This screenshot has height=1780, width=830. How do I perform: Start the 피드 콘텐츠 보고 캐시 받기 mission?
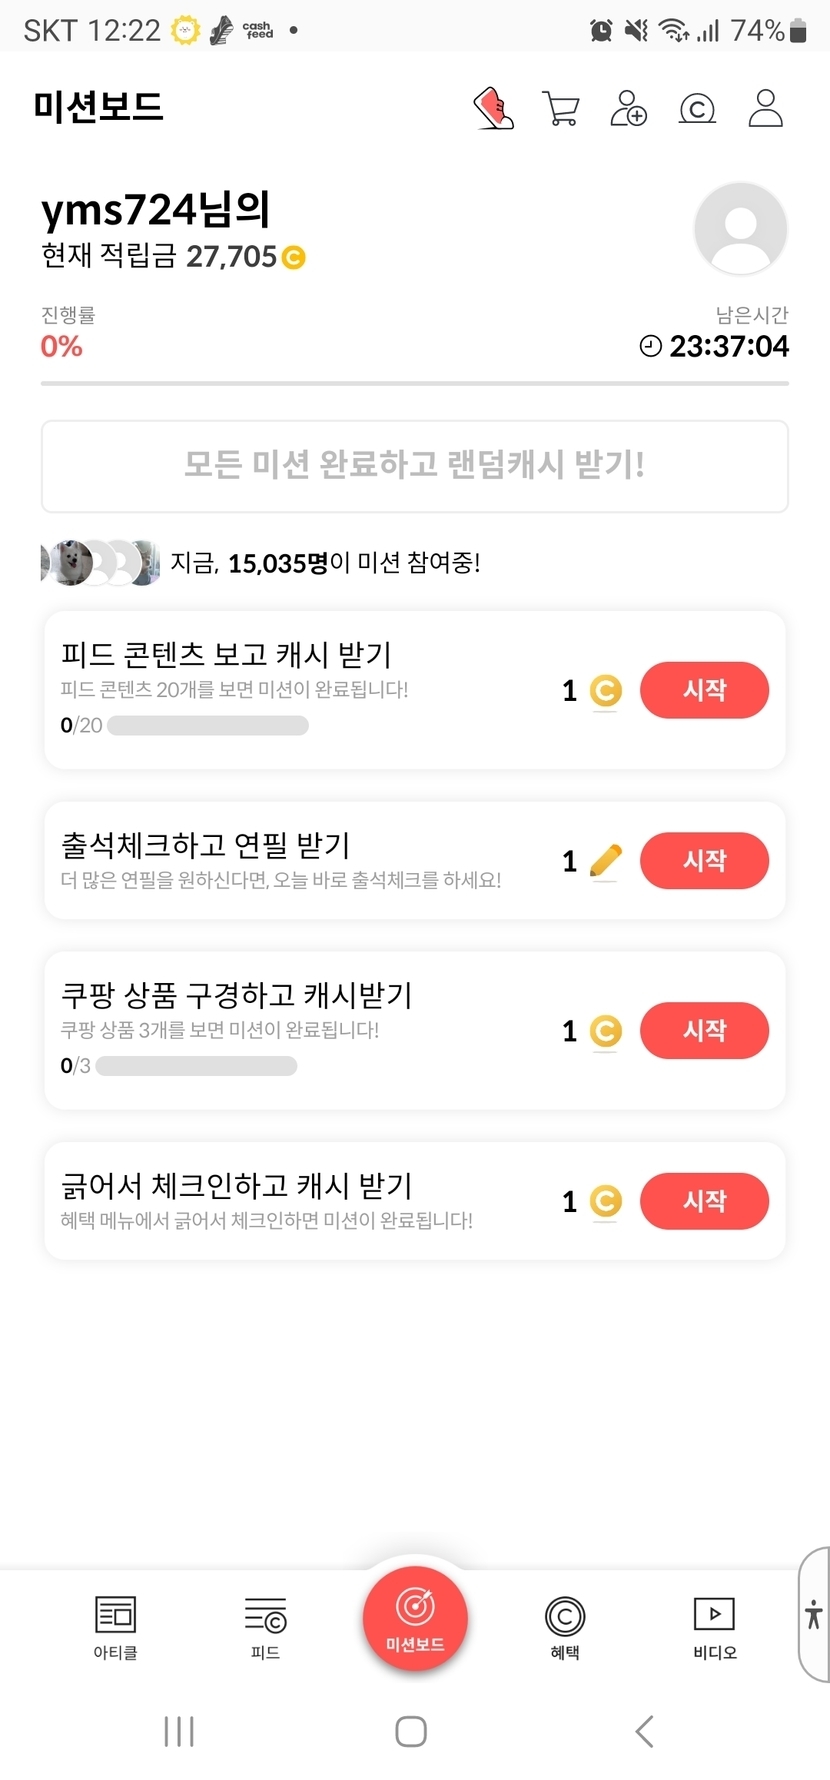pyautogui.click(x=704, y=690)
